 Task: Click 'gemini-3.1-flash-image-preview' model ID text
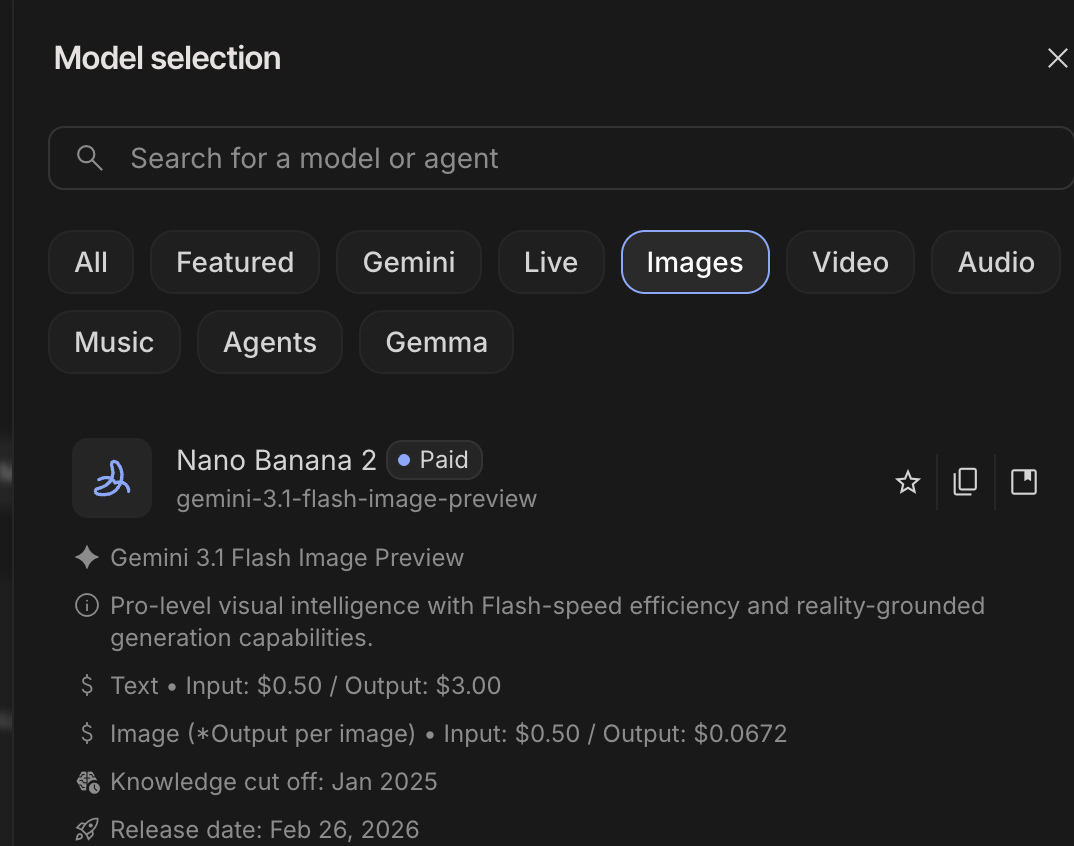tap(357, 499)
